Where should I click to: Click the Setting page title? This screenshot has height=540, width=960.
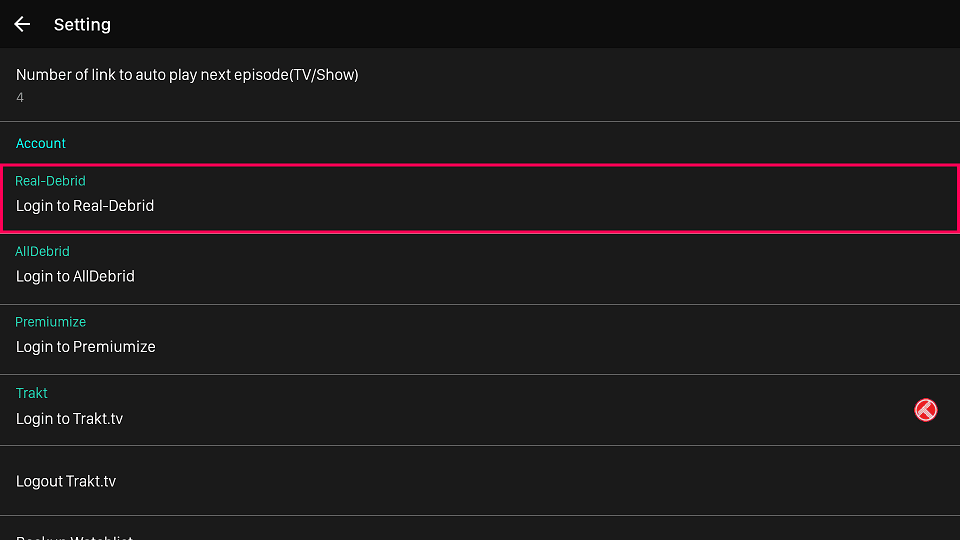click(x=82, y=24)
